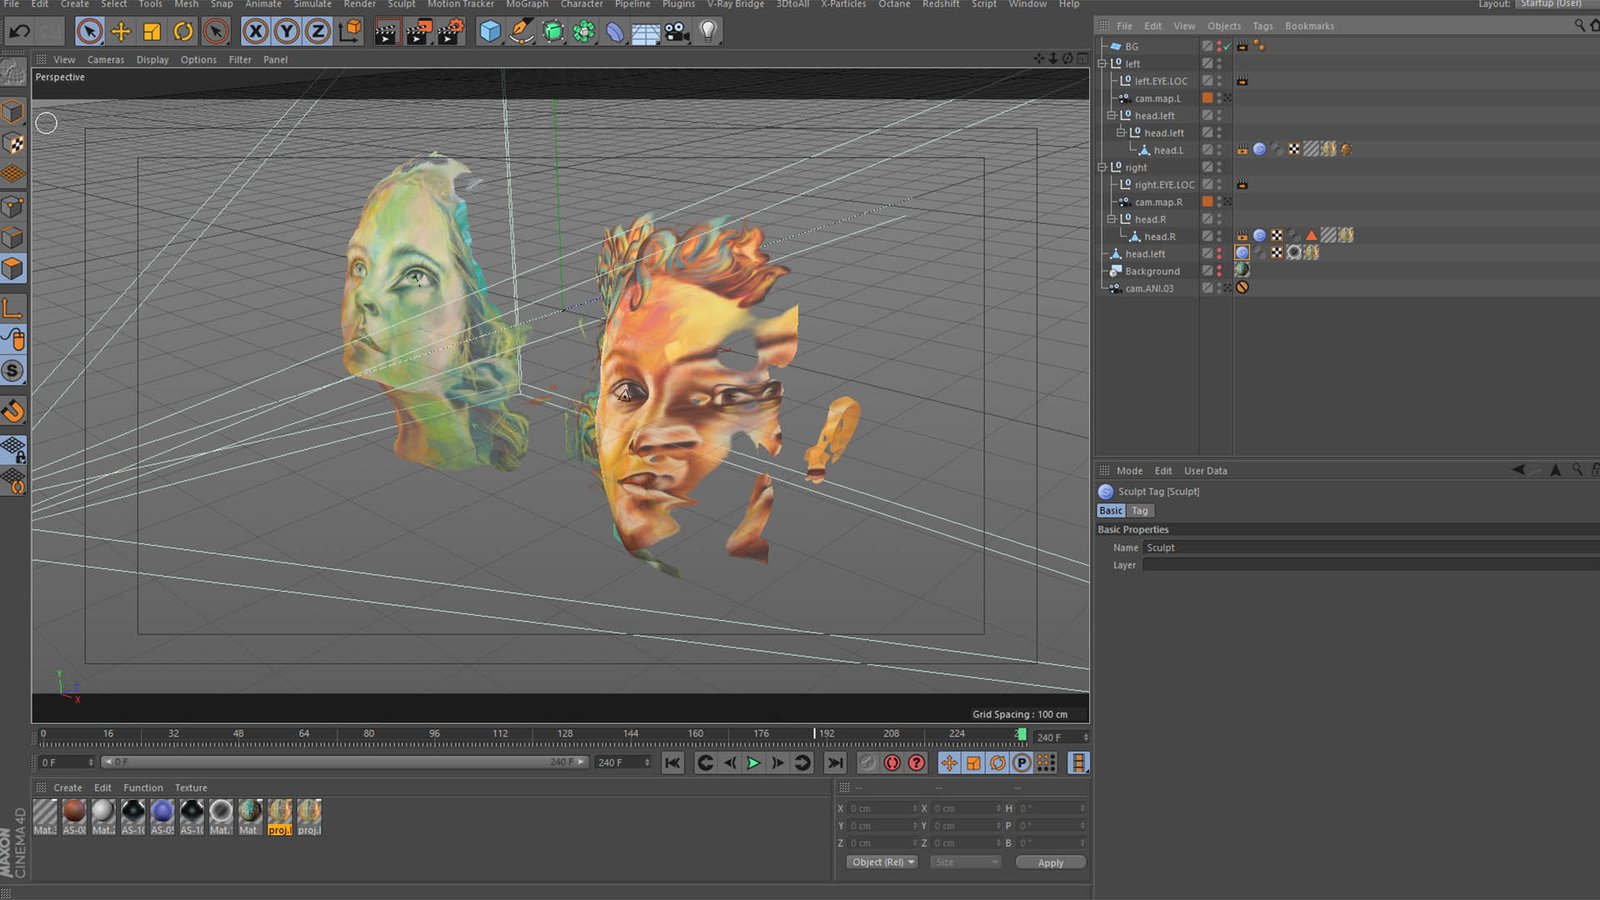Switch to the Tag tab in attributes
Screen dimensions: 1600x900
[1139, 511]
